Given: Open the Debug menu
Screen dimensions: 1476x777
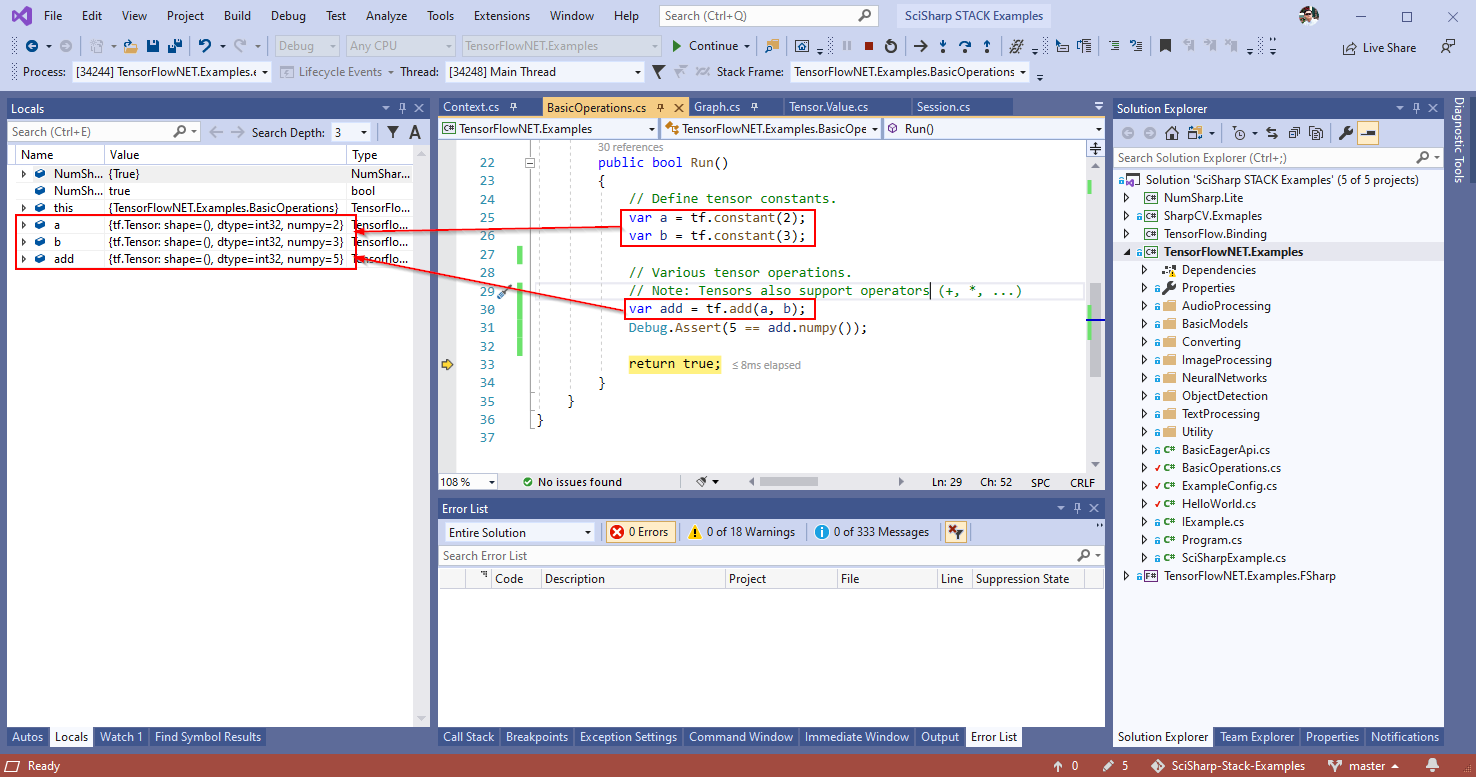Looking at the screenshot, I should 288,16.
